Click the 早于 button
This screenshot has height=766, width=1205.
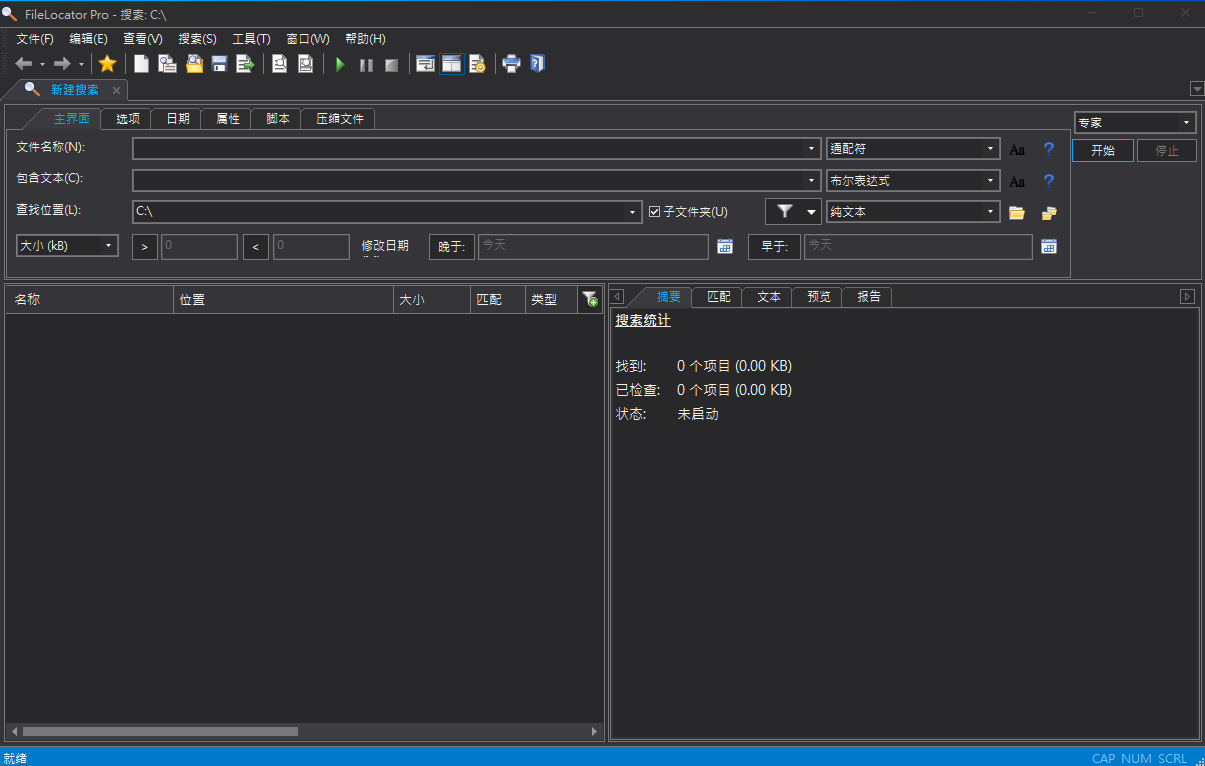(774, 247)
